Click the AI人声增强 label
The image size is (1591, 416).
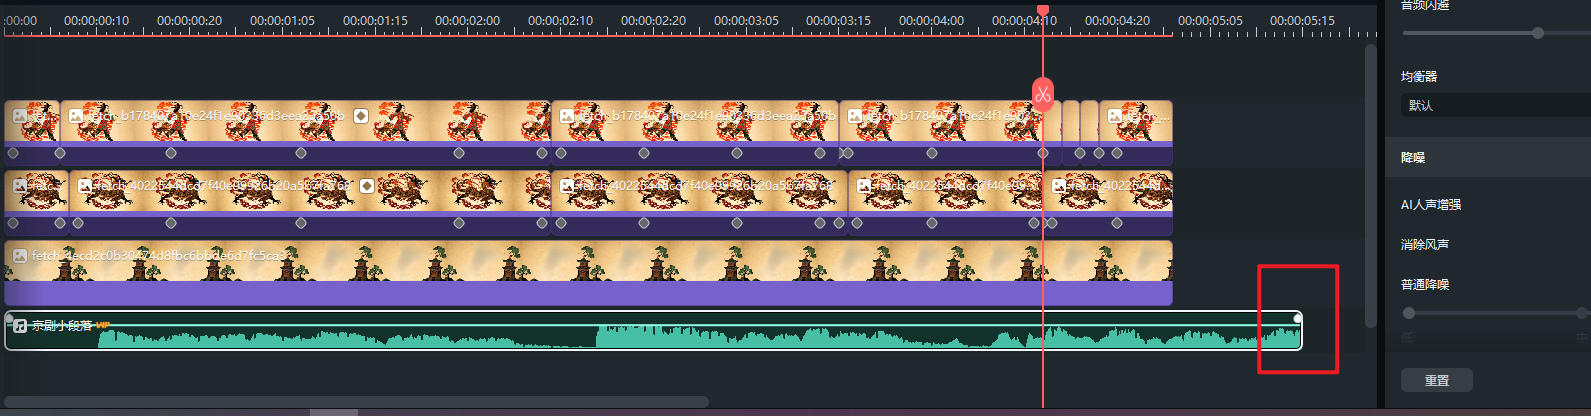(x=1431, y=204)
